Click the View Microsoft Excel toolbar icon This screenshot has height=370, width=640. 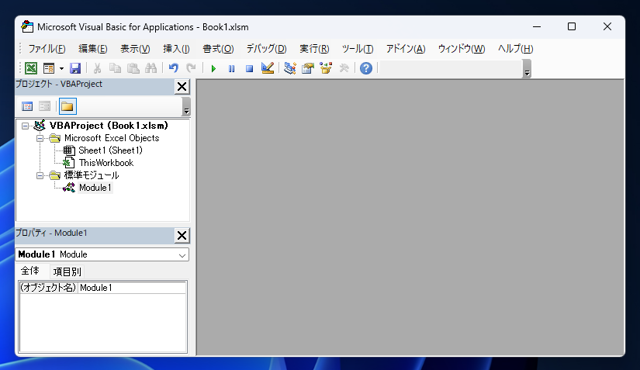(31, 68)
